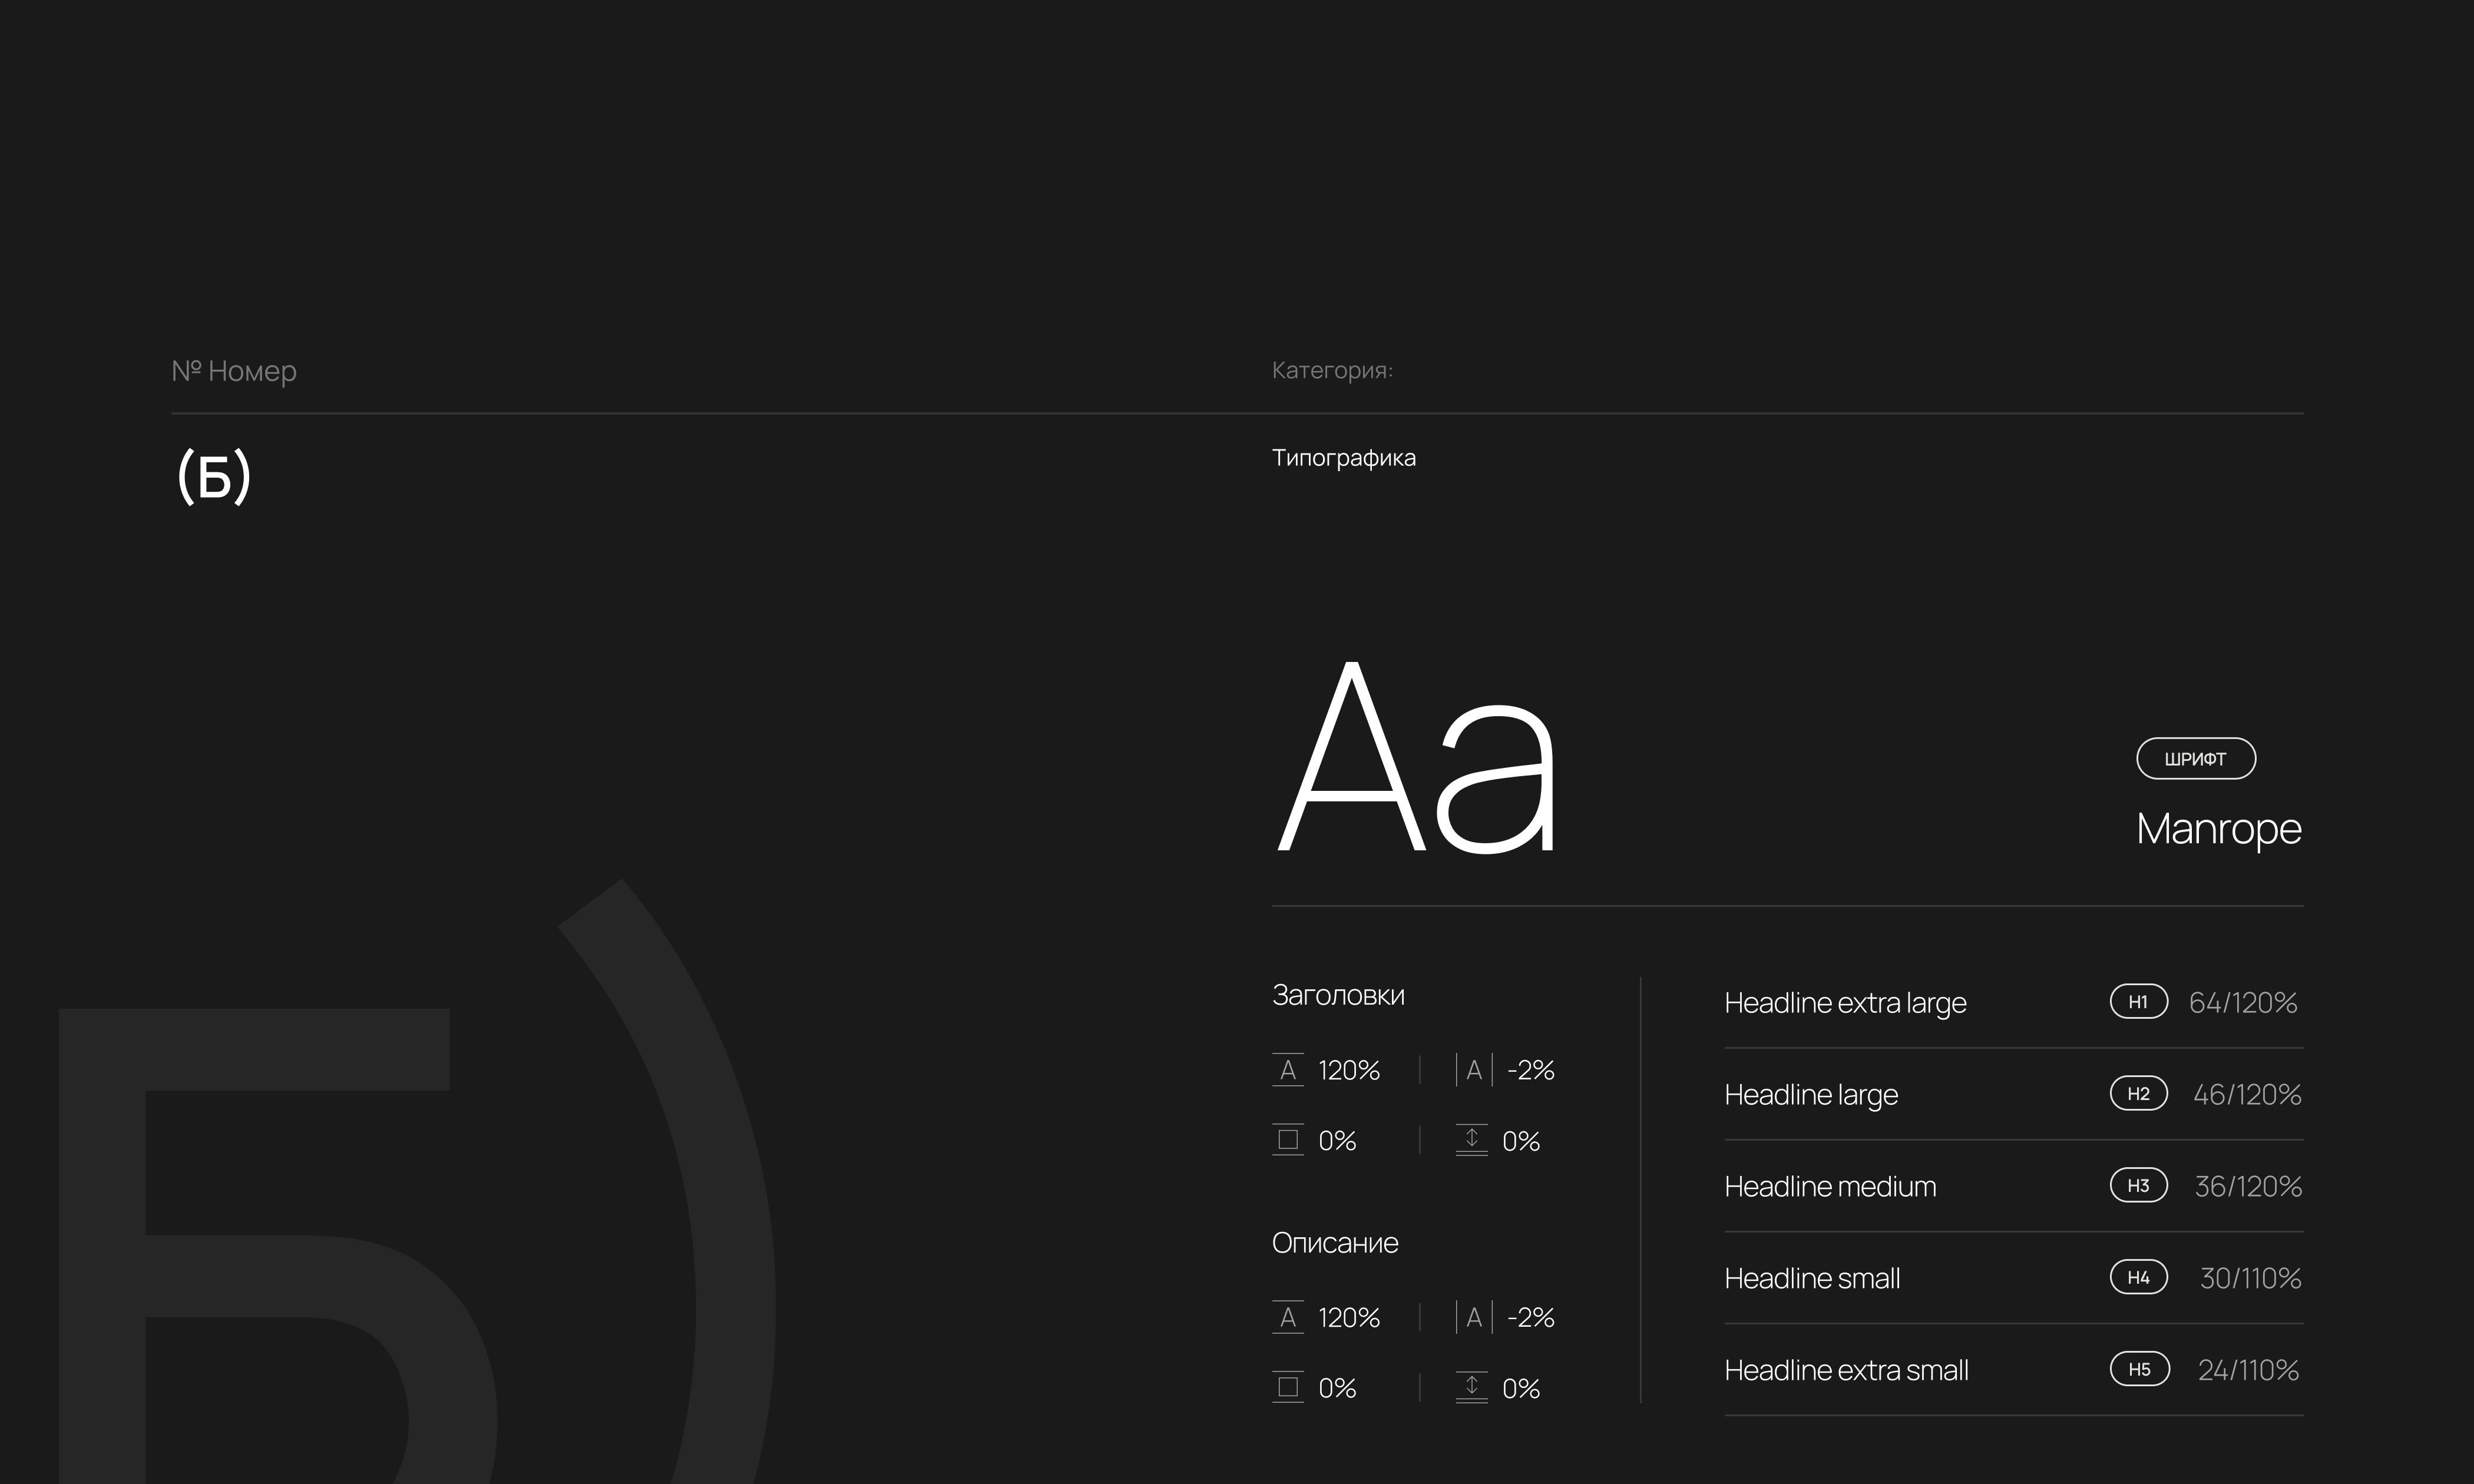Click paragraph indent square icon under Заголовки
Image resolution: width=2474 pixels, height=1484 pixels.
point(1287,1140)
